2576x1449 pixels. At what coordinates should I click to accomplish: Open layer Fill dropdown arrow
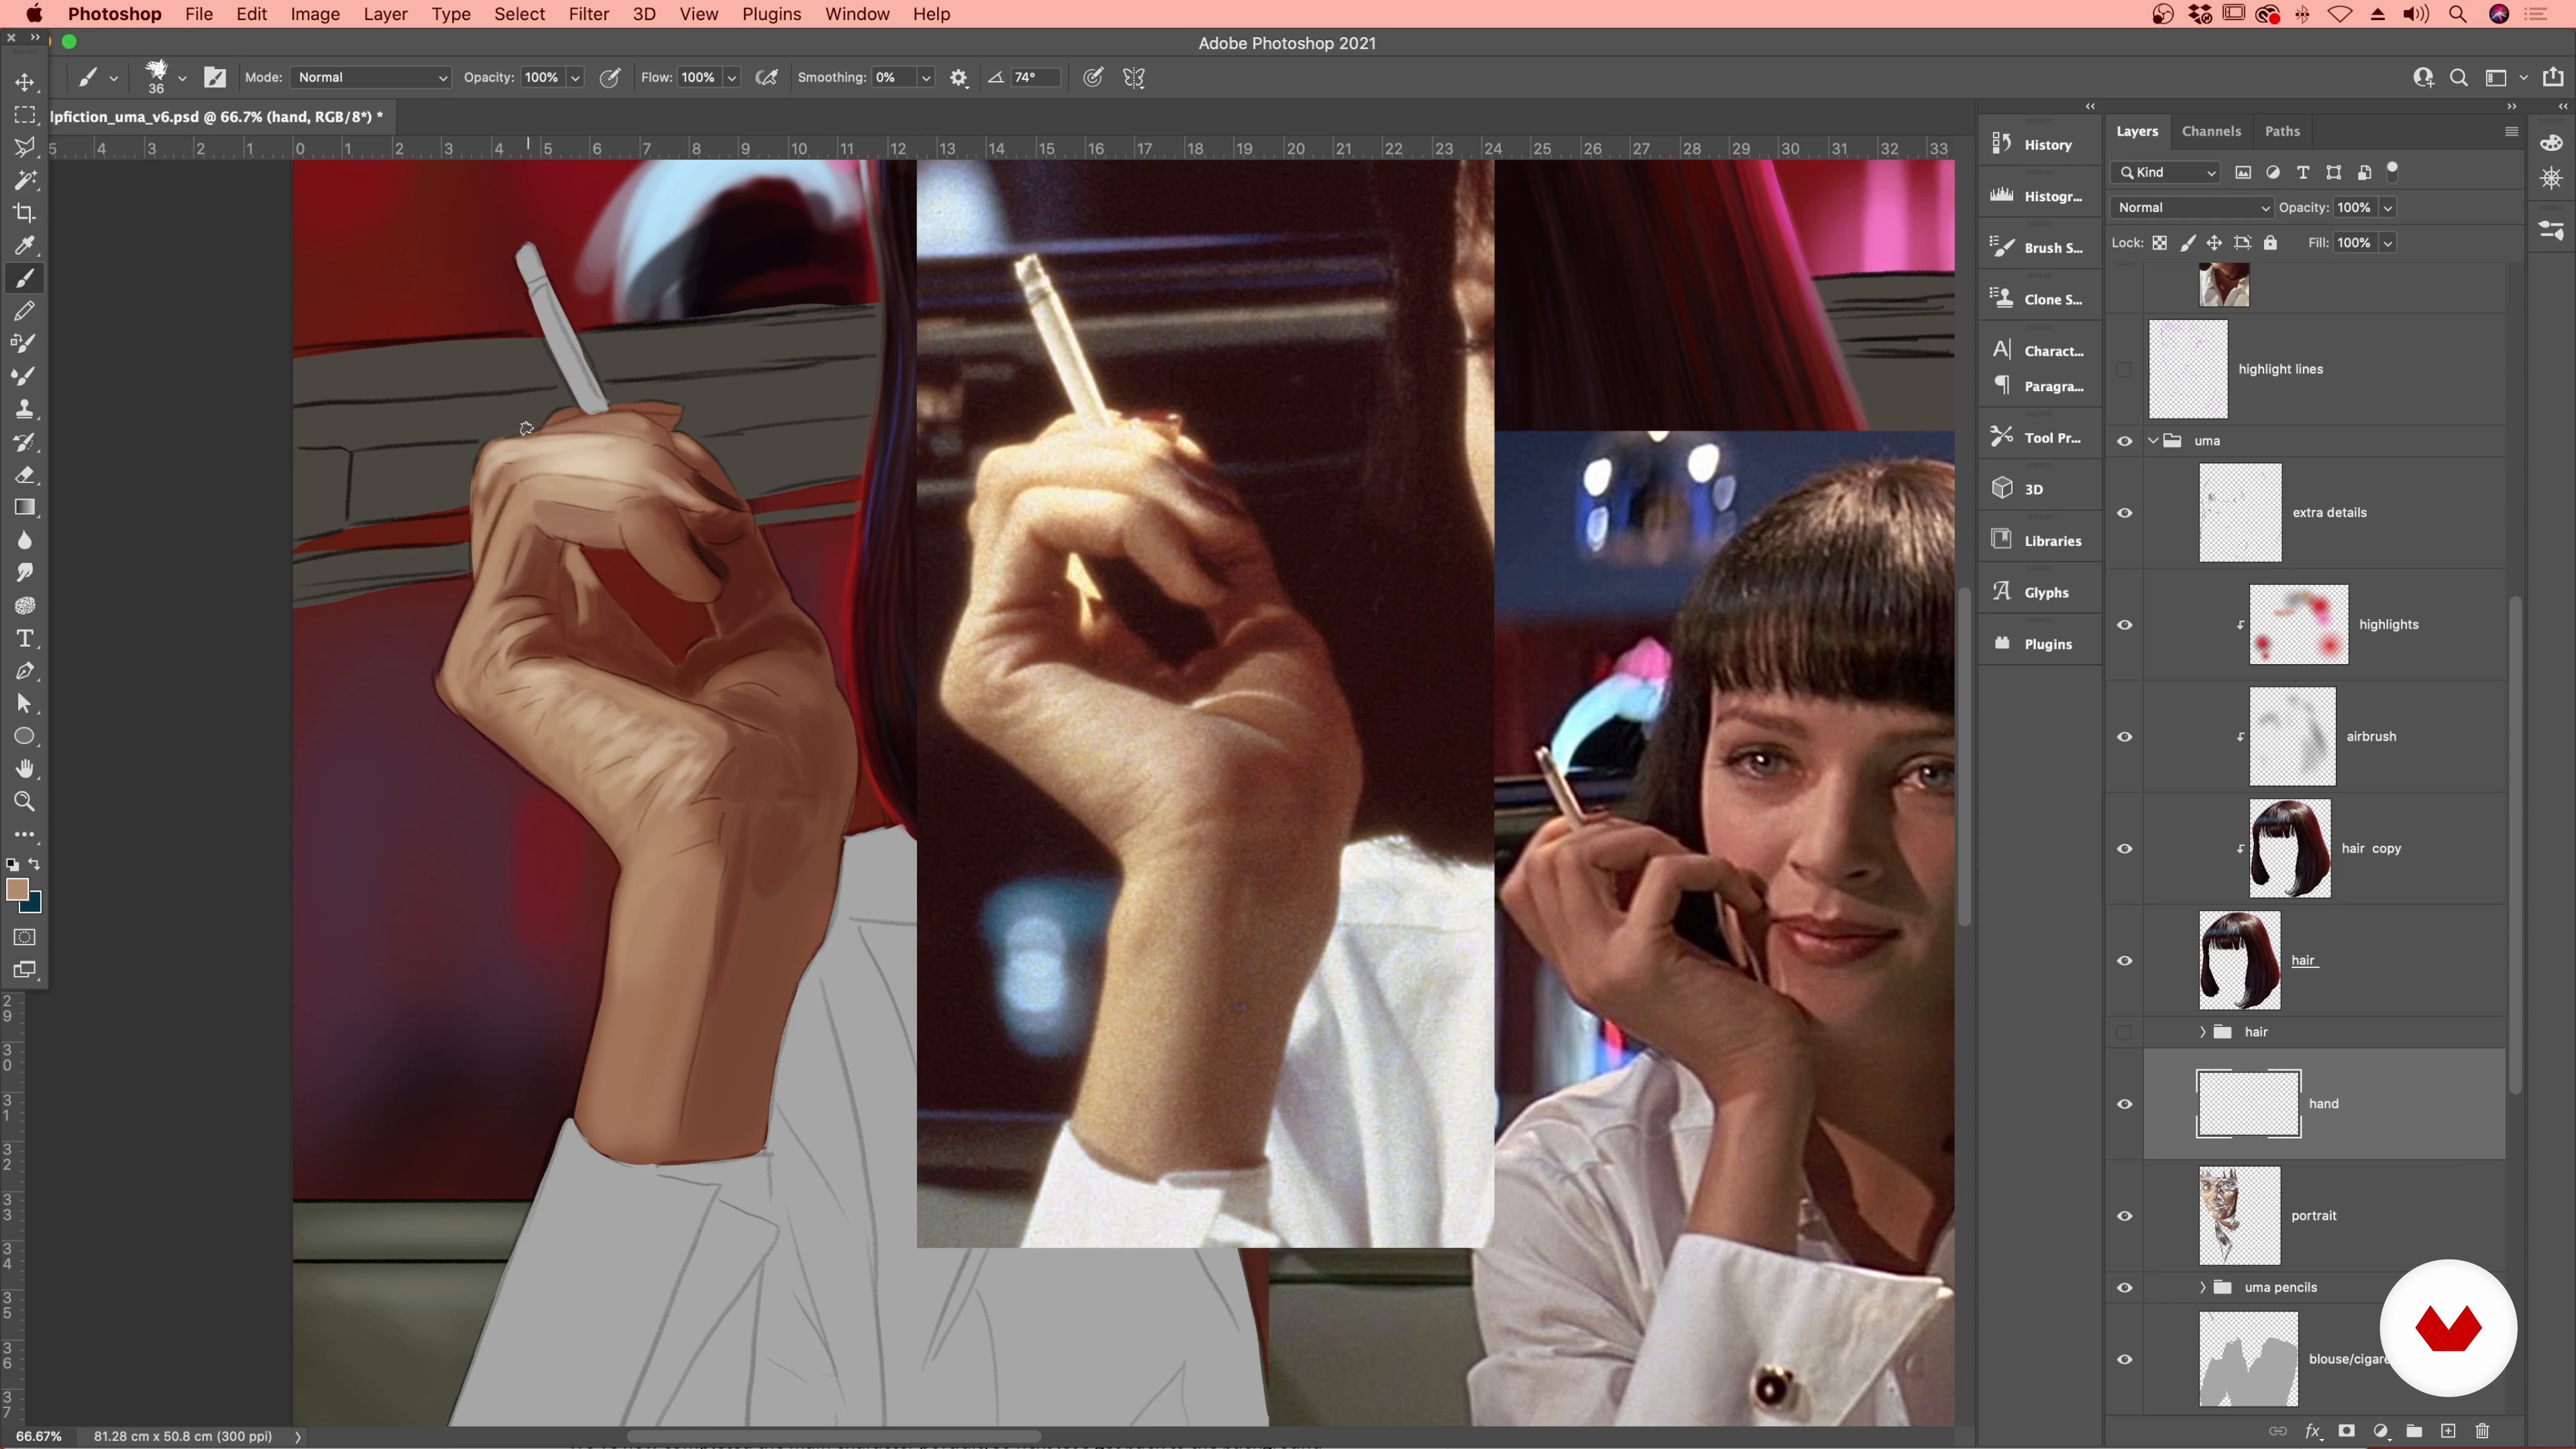point(2388,243)
